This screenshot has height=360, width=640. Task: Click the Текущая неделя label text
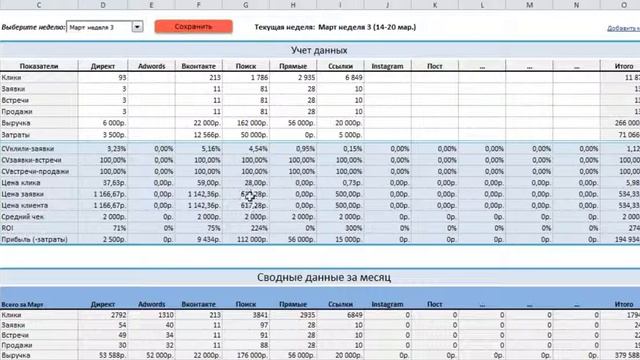pyautogui.click(x=284, y=27)
